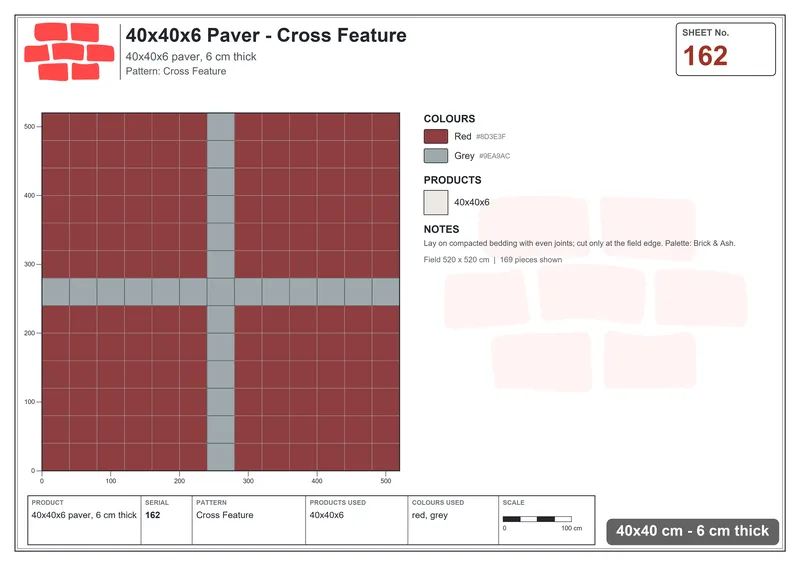
Task: Click the sheet number 162 box
Action: [x=725, y=49]
